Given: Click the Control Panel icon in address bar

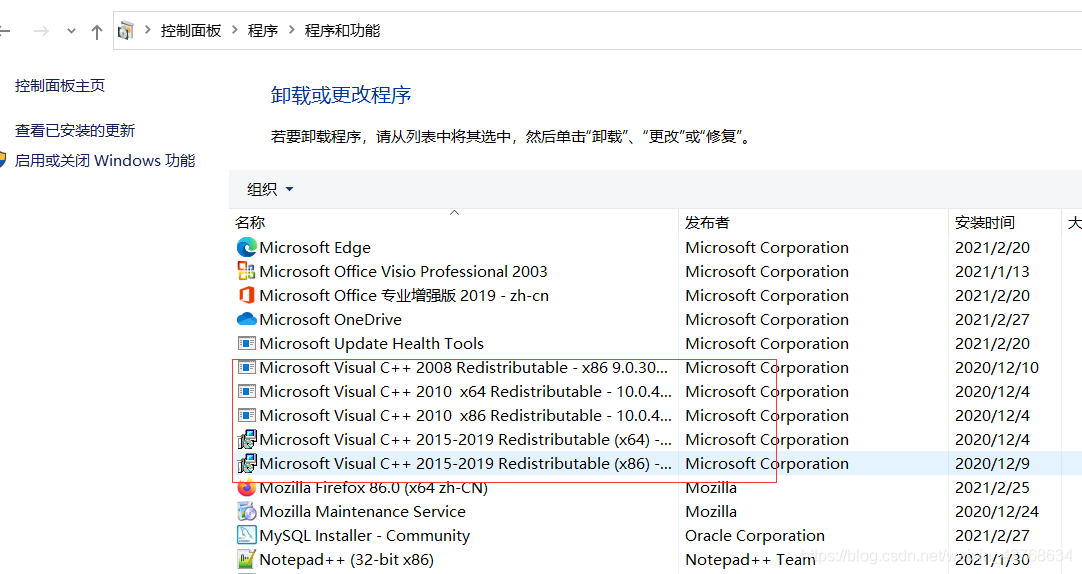Looking at the screenshot, I should pyautogui.click(x=126, y=31).
